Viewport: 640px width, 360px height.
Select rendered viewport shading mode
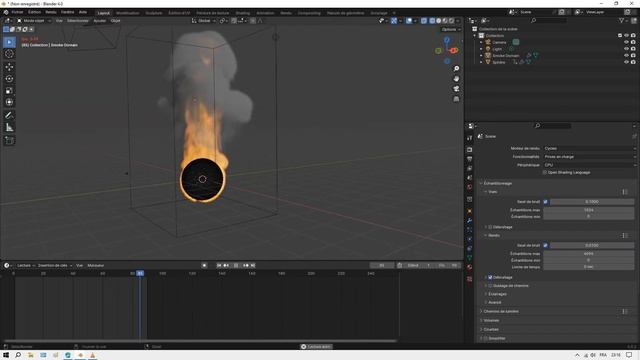point(451,20)
